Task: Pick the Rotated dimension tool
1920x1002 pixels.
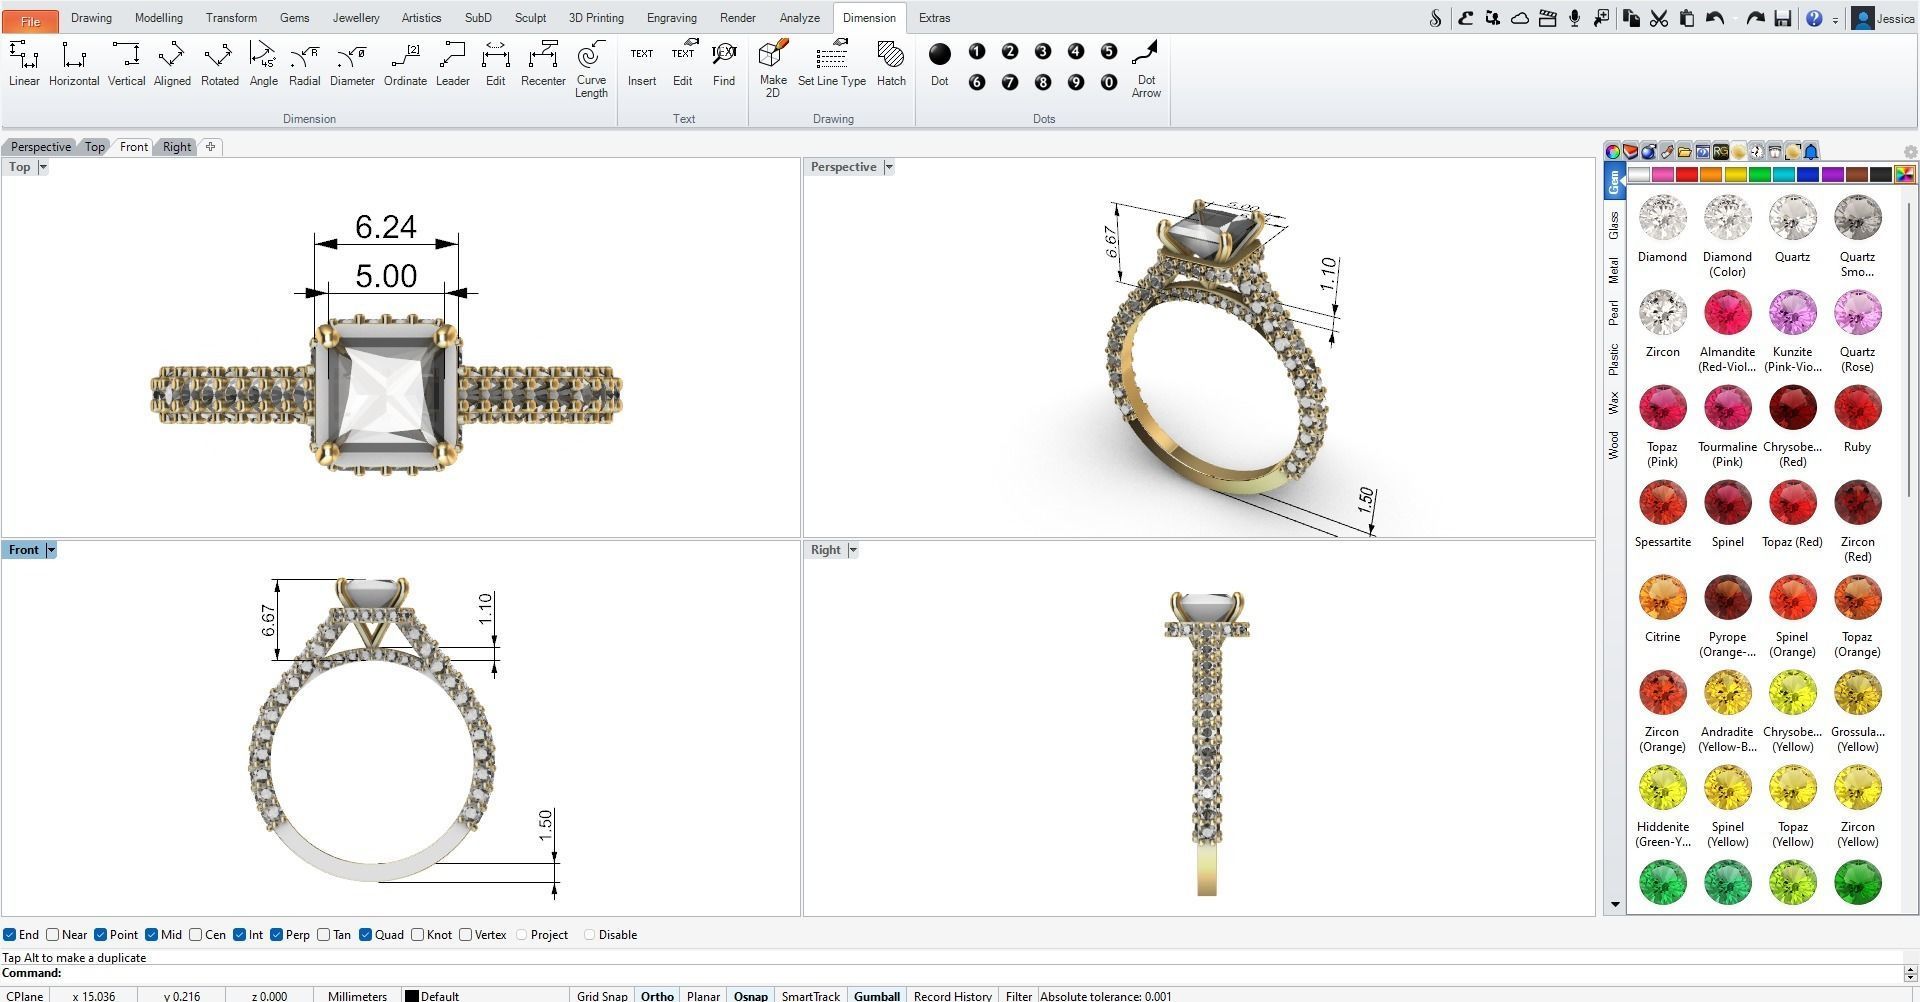Action: [219, 65]
